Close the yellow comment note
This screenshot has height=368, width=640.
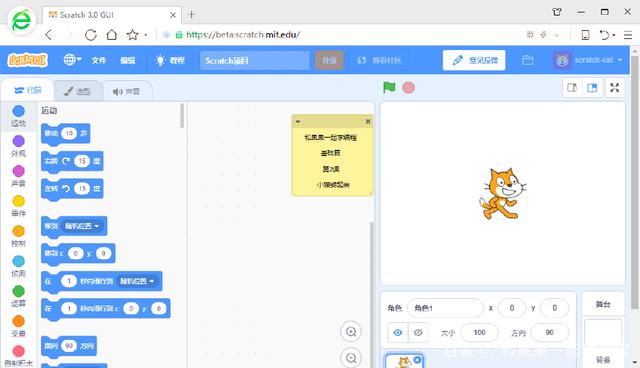tap(368, 121)
